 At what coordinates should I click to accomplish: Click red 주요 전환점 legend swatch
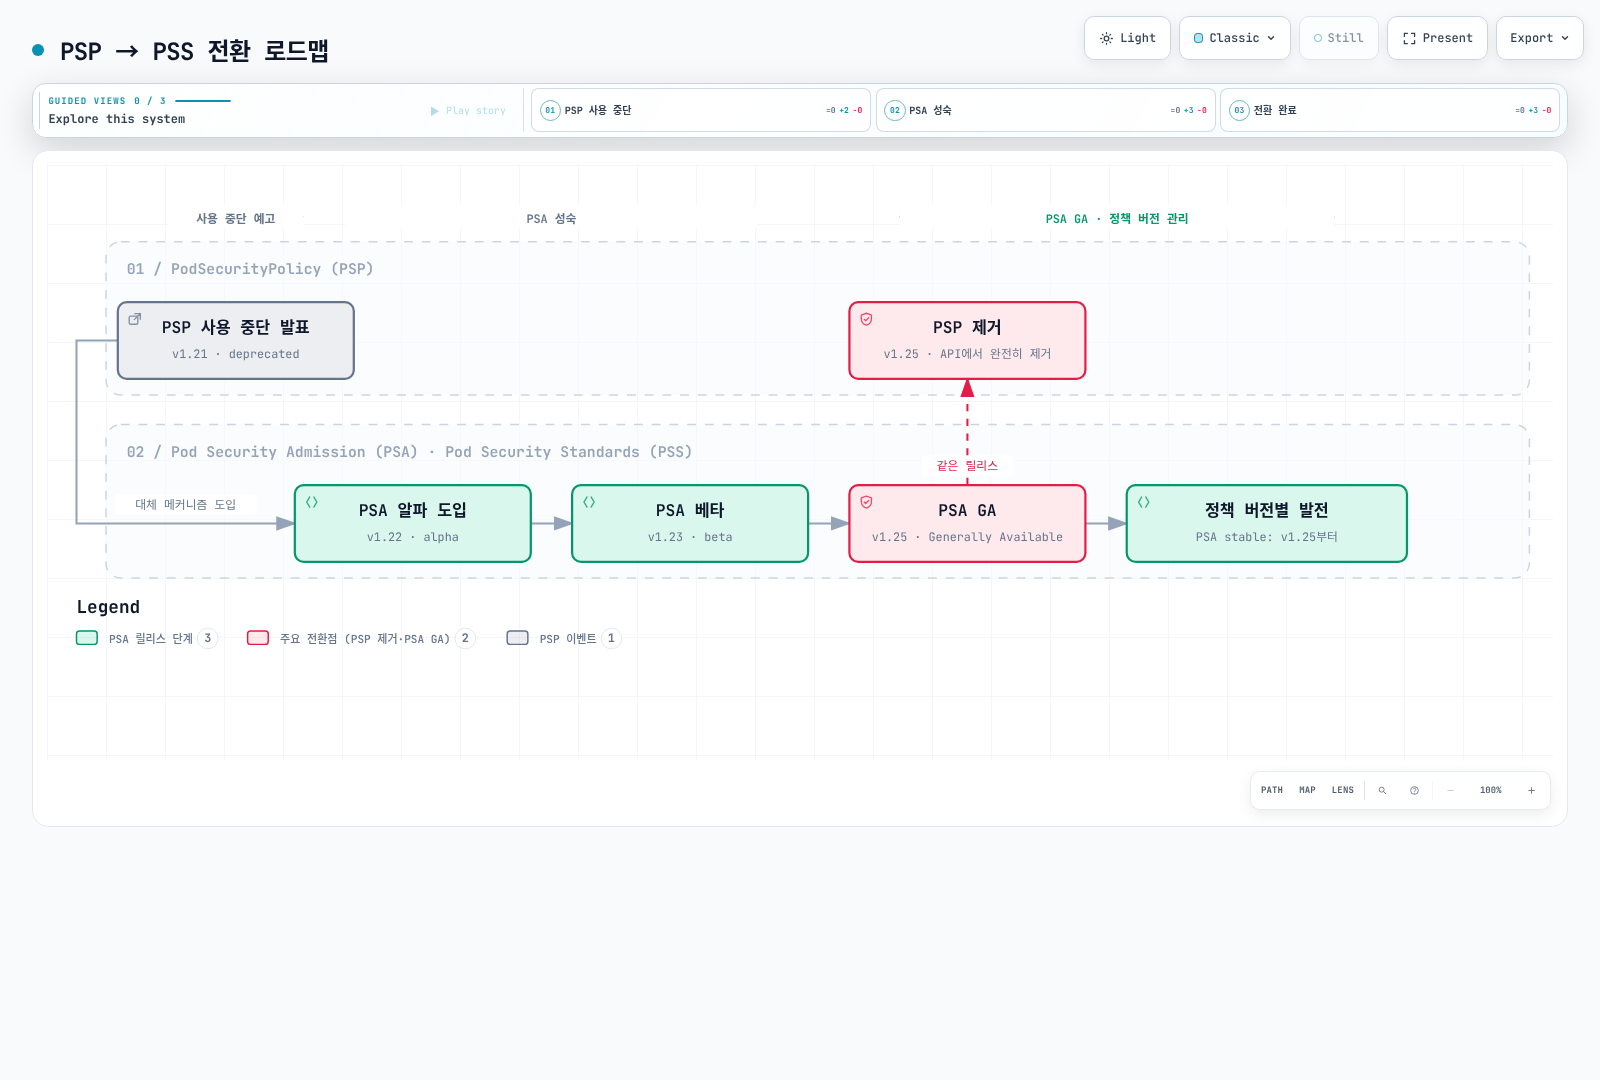click(258, 638)
